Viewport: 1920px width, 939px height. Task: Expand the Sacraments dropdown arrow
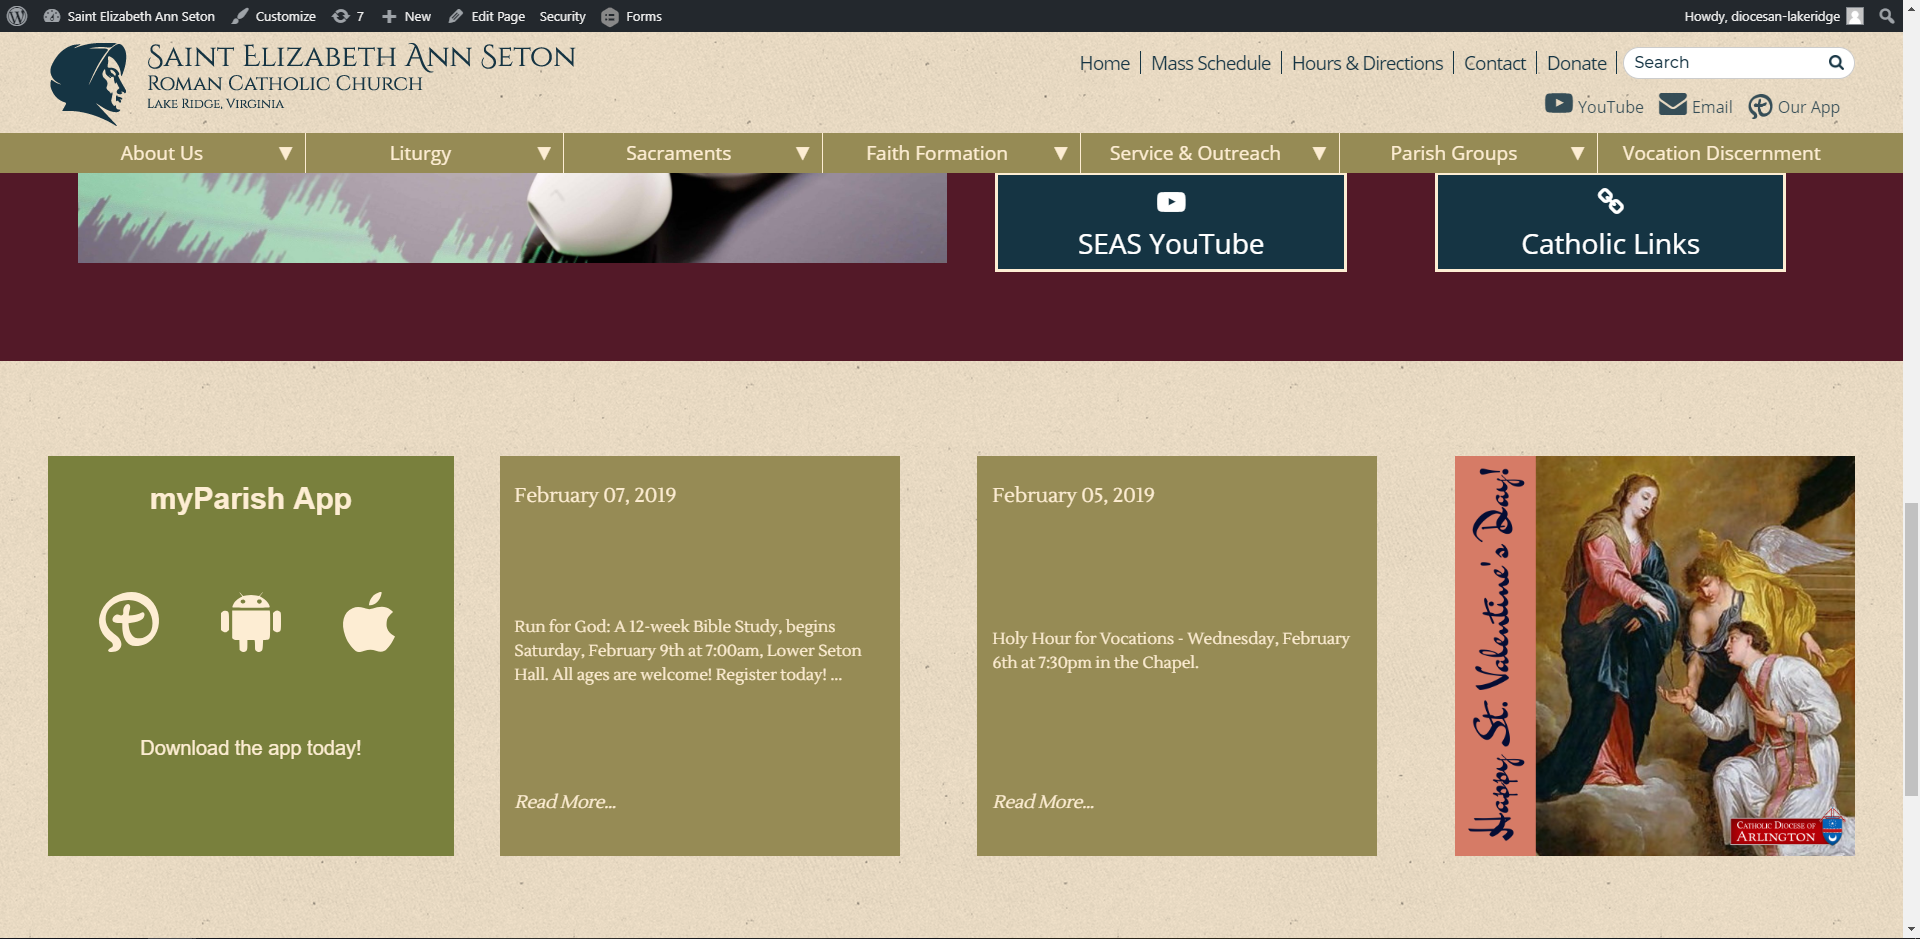point(802,153)
